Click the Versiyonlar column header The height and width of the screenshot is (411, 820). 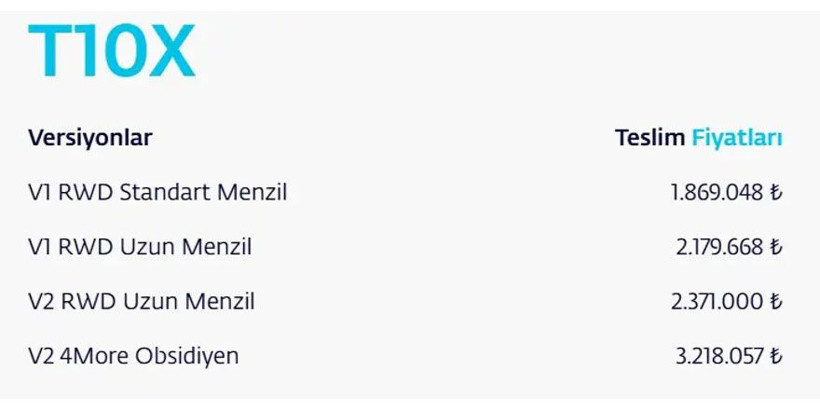(90, 137)
